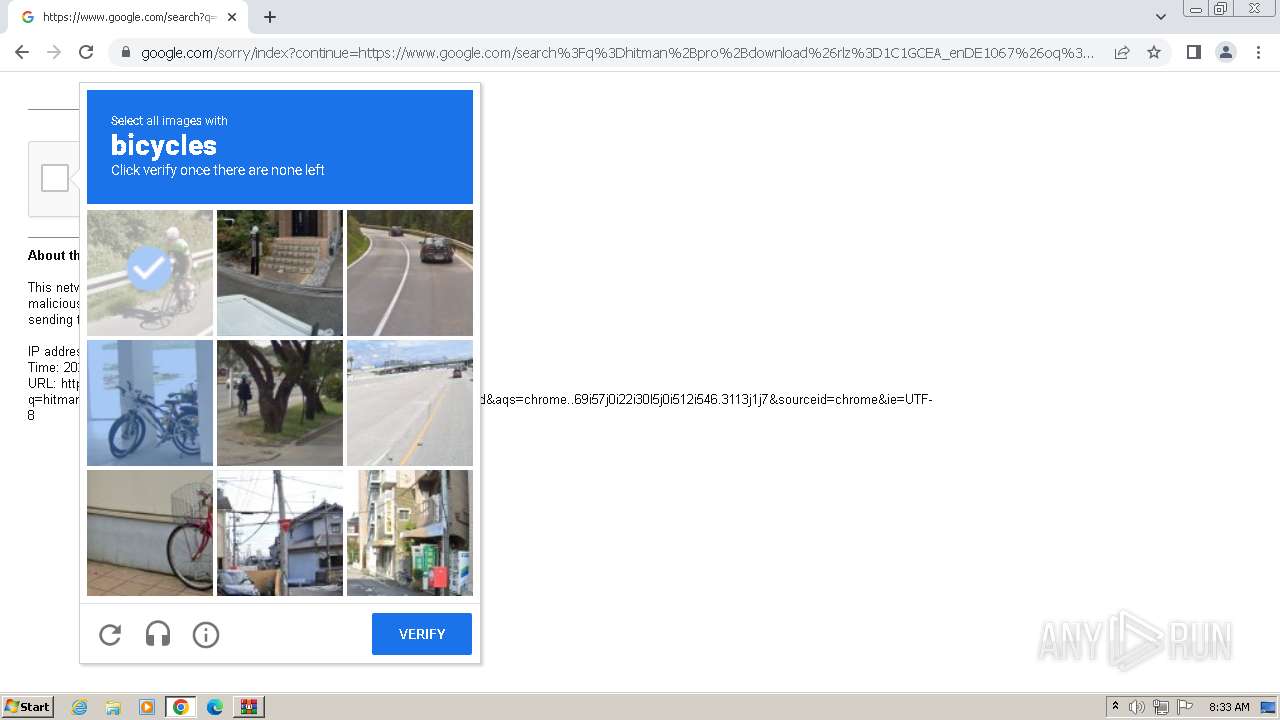Toggle the browser side panel
Screen dimensions: 1280x720
click(x=1194, y=52)
